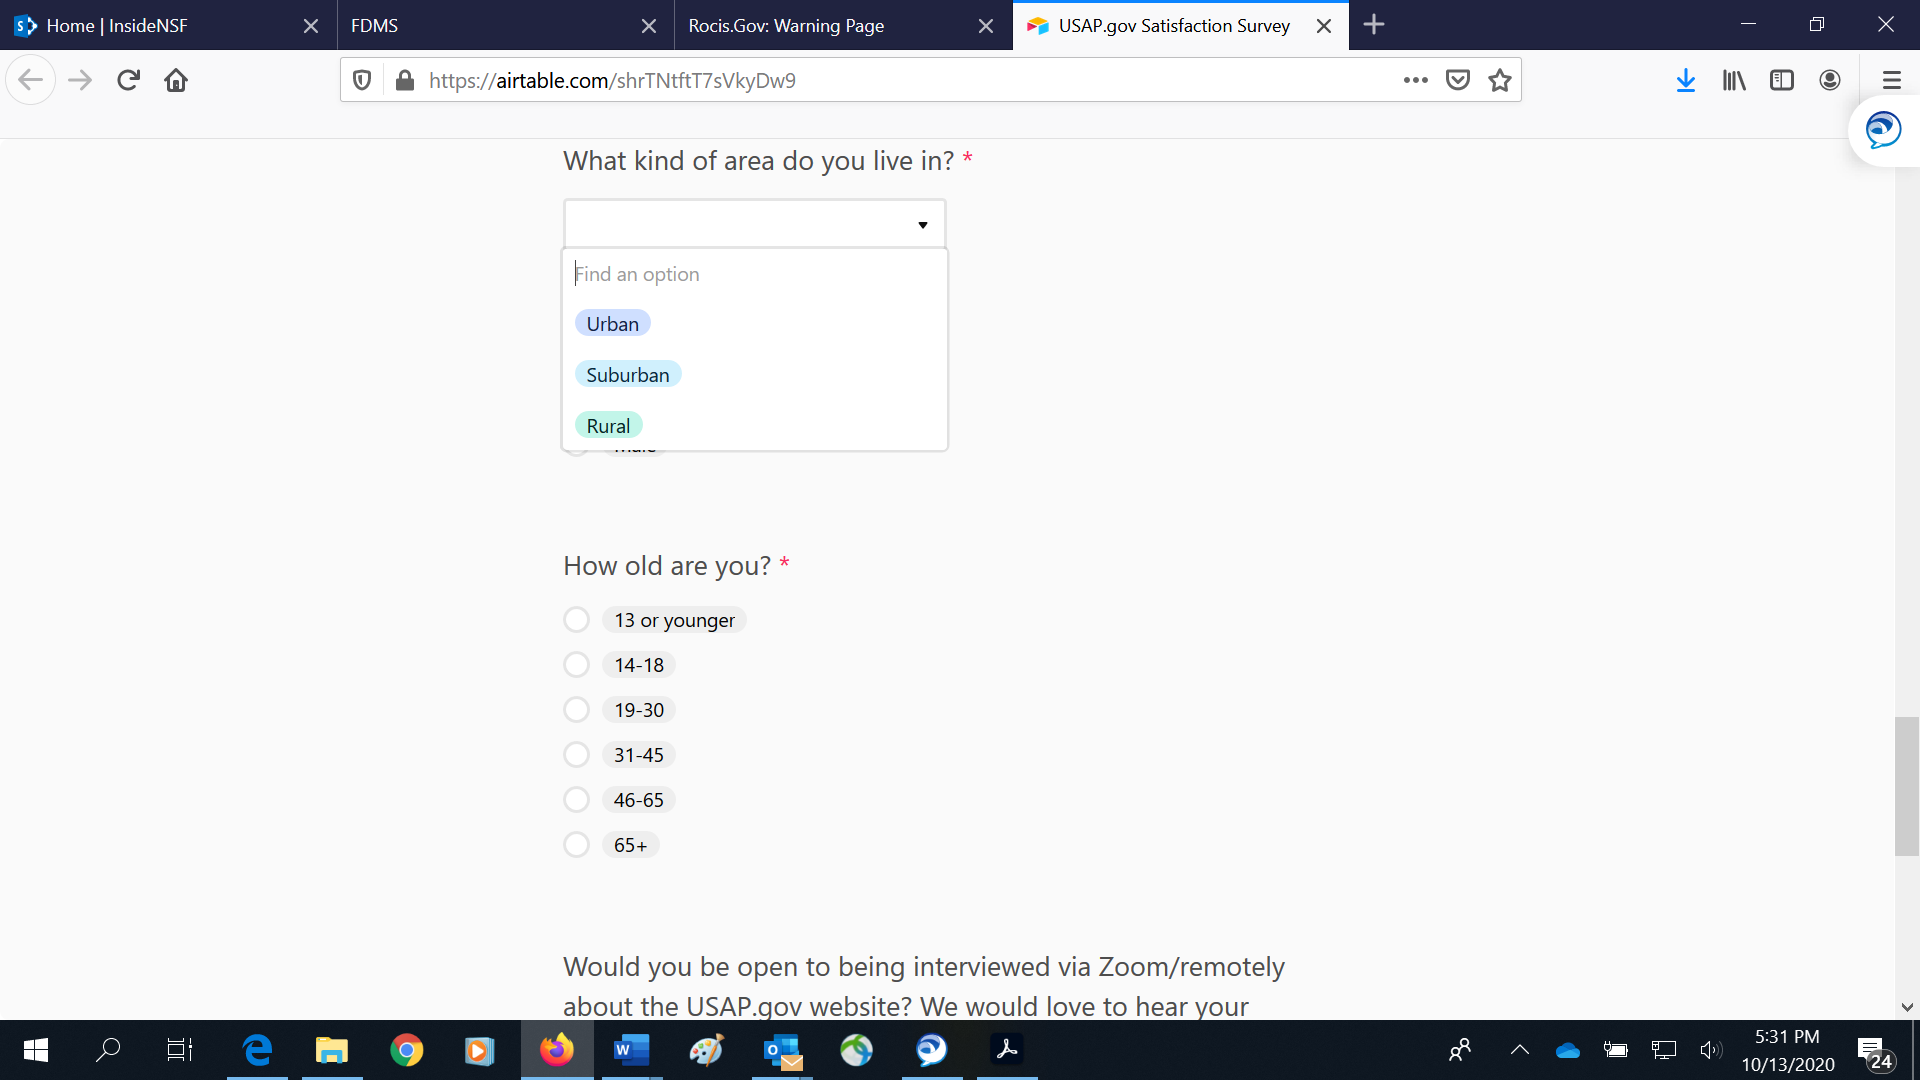Screen dimensions: 1920x1080
Task: Choose the 46-65 age option
Action: pyautogui.click(x=577, y=800)
